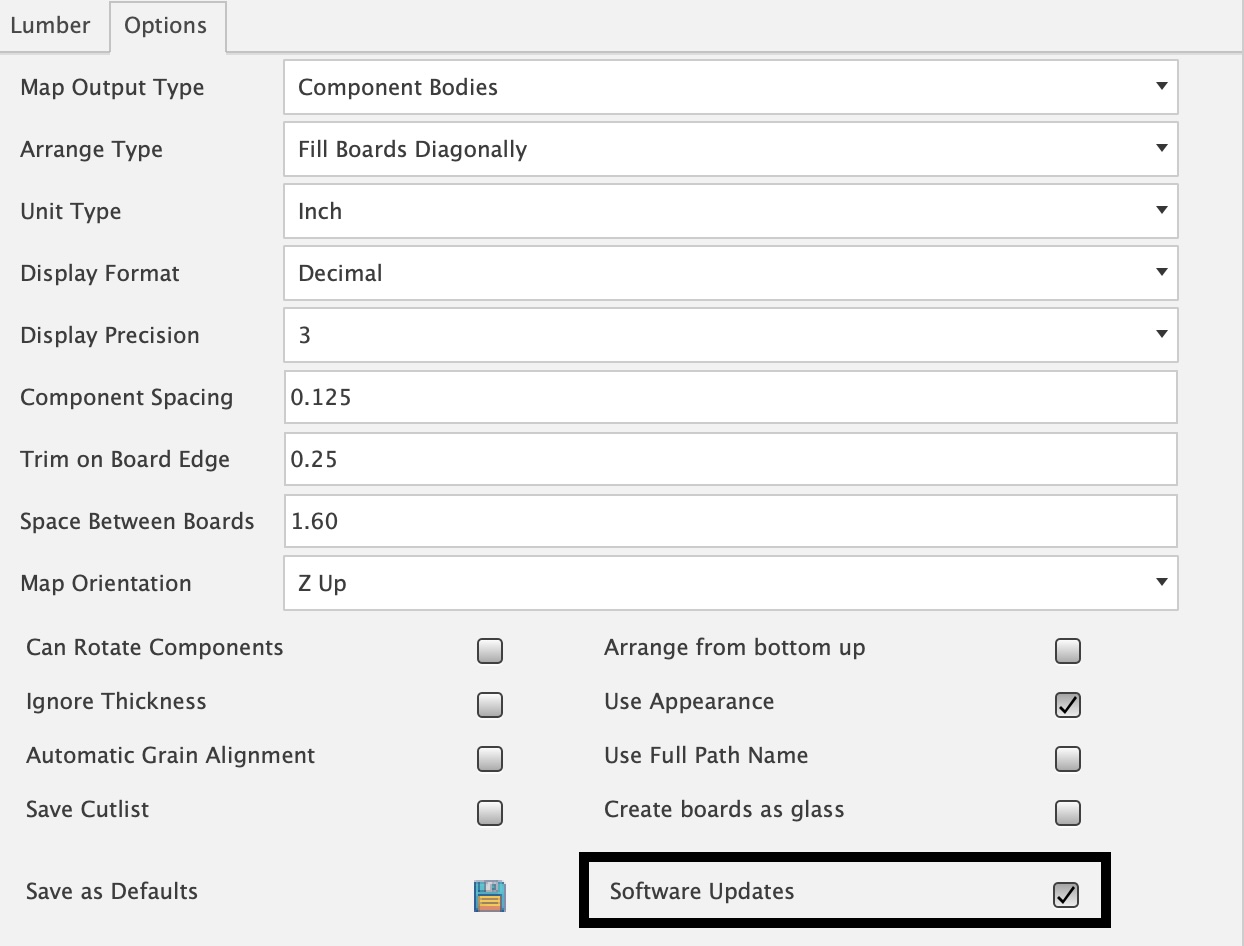Change the Display Format dropdown
The height and width of the screenshot is (946, 1244).
click(730, 274)
